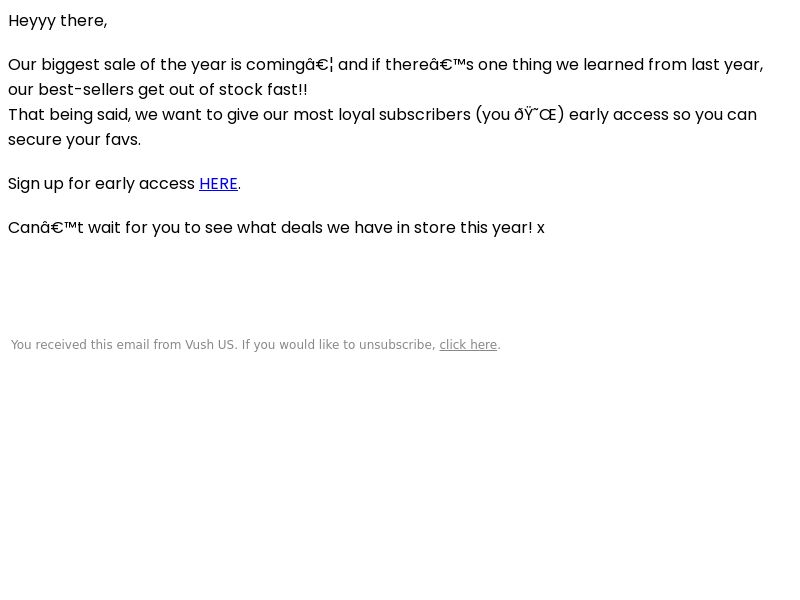Click the 'Heyyy there,' greeting text
Viewport: 800px width, 600px height.
pyautogui.click(x=58, y=21)
